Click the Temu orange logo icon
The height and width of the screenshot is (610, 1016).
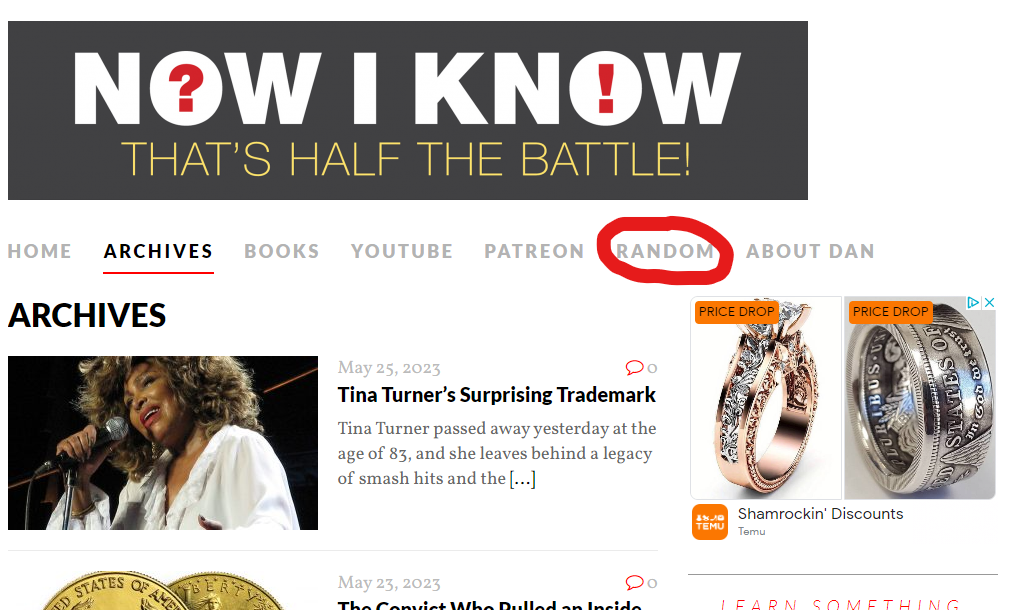tap(710, 522)
